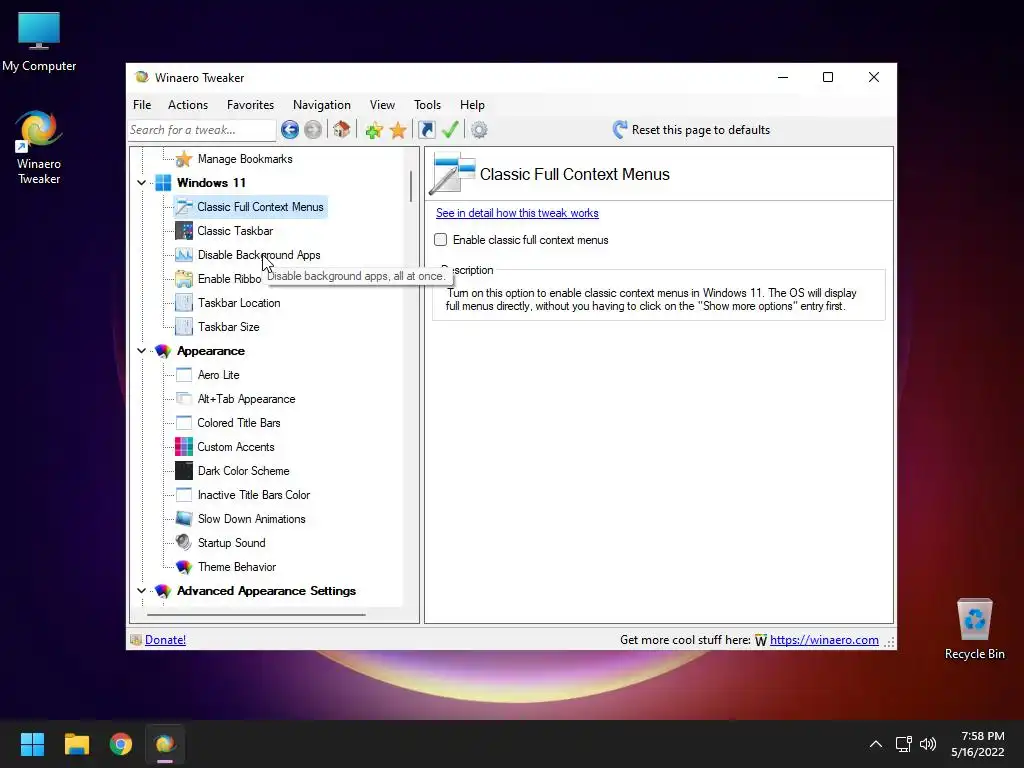Viewport: 1024px width, 768px height.
Task: Click the green checkmark toolbar icon
Action: point(450,129)
